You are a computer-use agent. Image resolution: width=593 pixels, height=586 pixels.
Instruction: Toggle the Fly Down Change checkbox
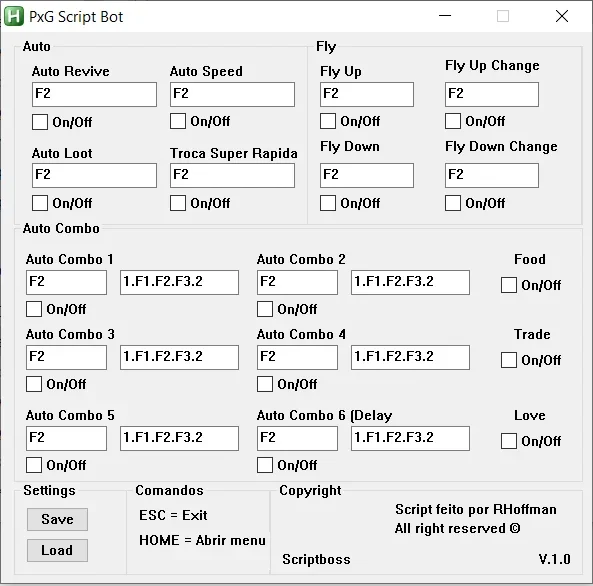[453, 203]
